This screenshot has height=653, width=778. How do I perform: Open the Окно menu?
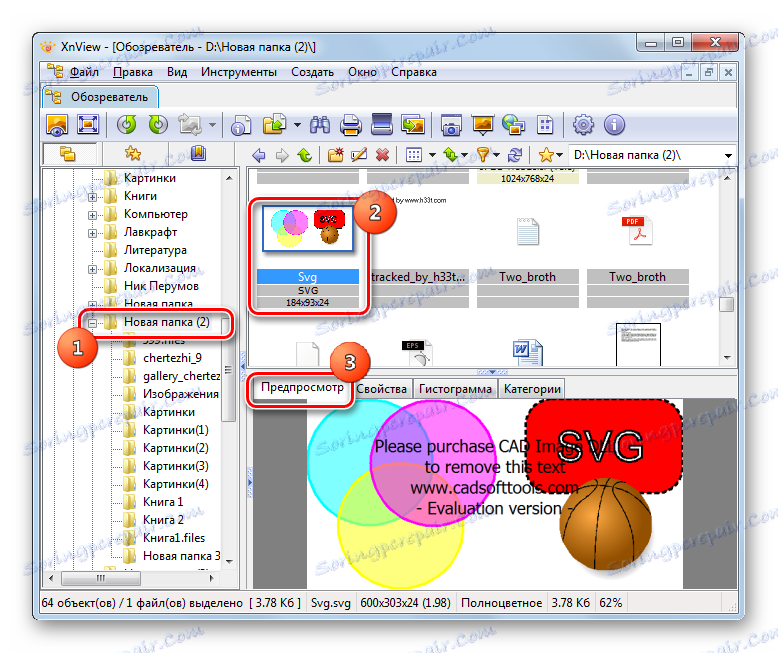[x=362, y=72]
